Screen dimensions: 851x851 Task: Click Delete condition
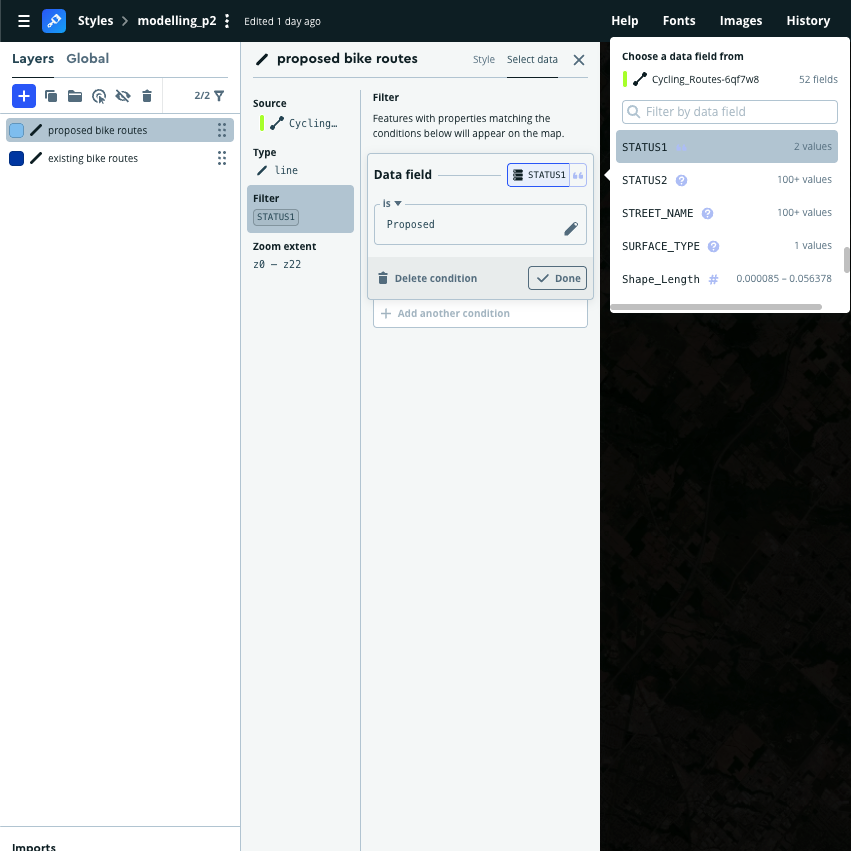(x=427, y=278)
